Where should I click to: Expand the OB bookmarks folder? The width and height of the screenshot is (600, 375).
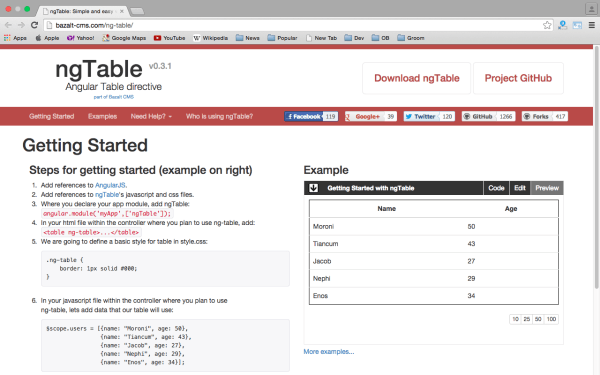click(380, 38)
